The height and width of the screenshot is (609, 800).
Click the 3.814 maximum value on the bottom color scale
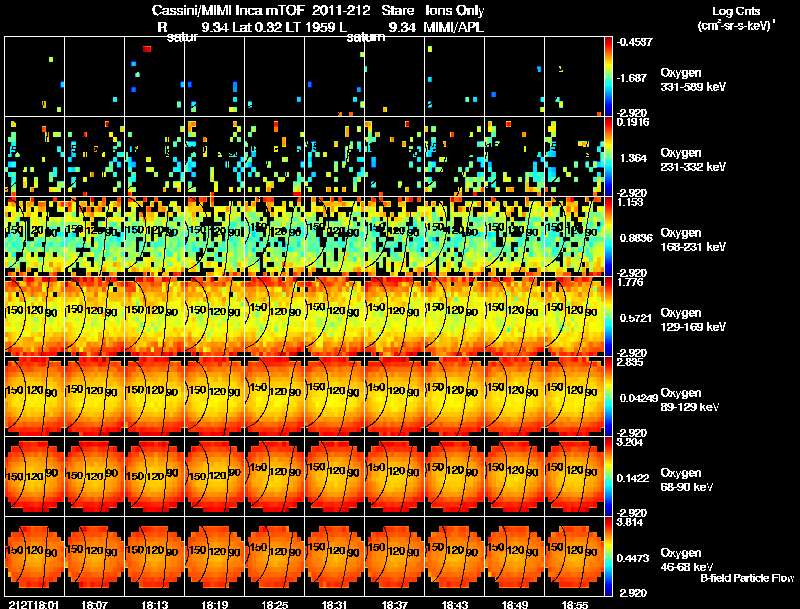(629, 522)
